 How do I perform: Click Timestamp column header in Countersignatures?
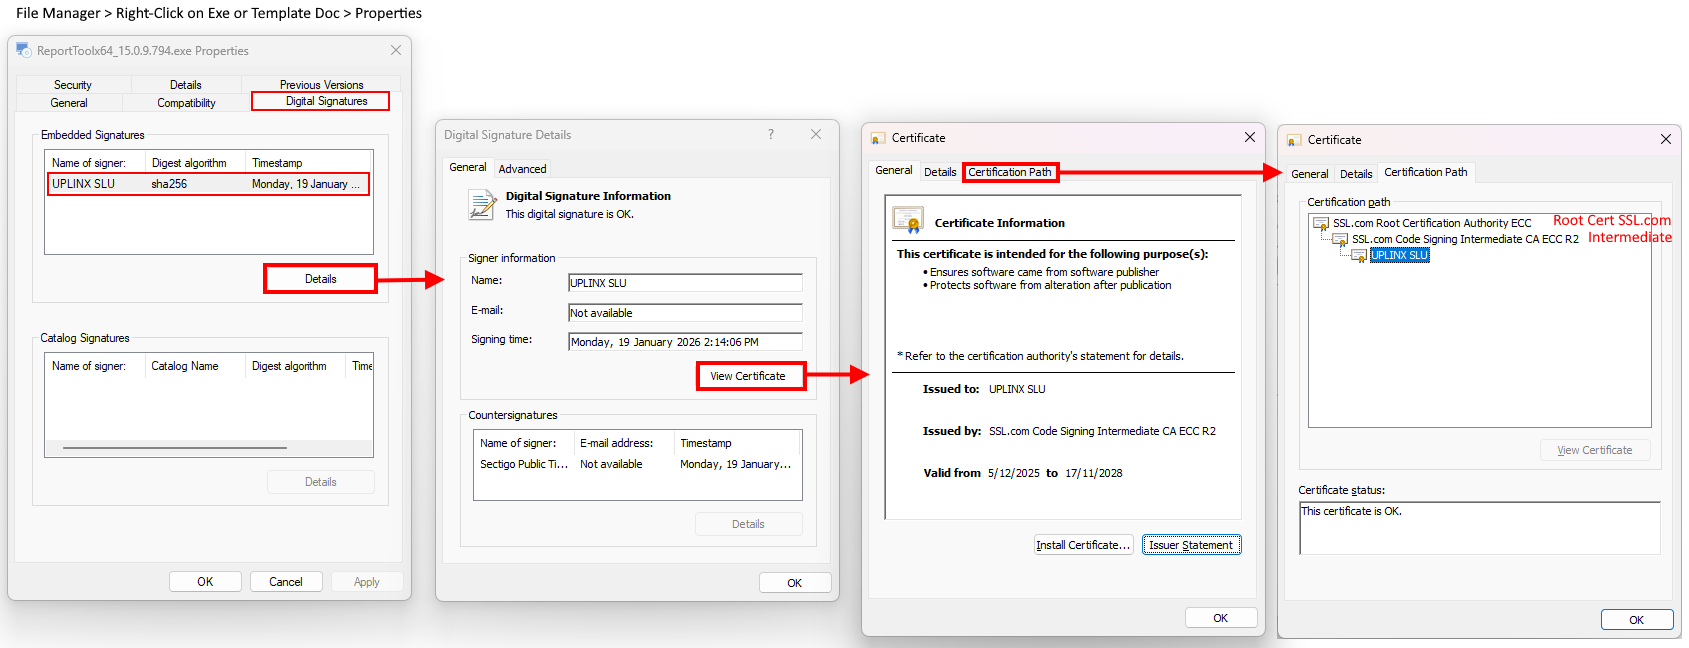[x=738, y=443]
